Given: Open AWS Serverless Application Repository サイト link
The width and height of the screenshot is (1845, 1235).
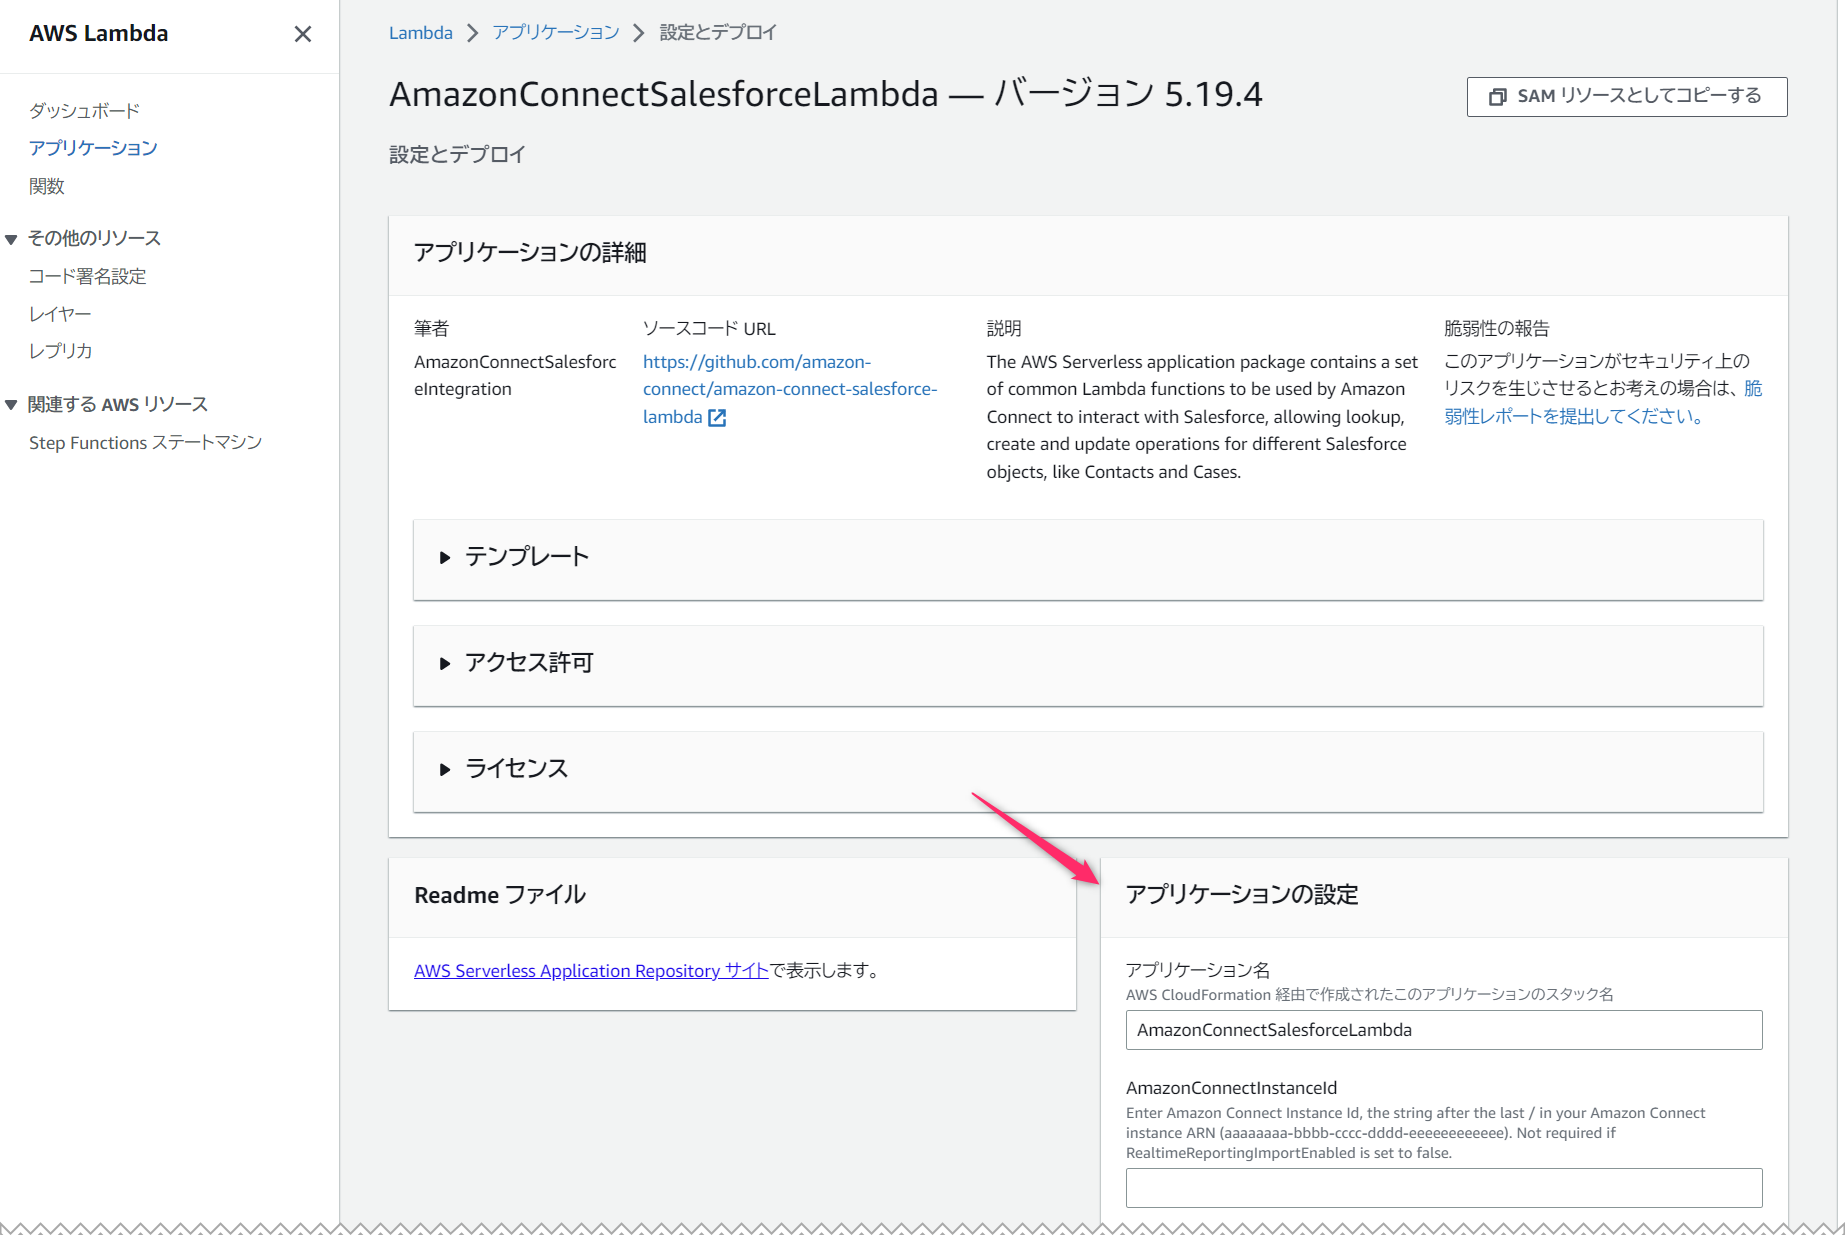Looking at the screenshot, I should pos(591,971).
